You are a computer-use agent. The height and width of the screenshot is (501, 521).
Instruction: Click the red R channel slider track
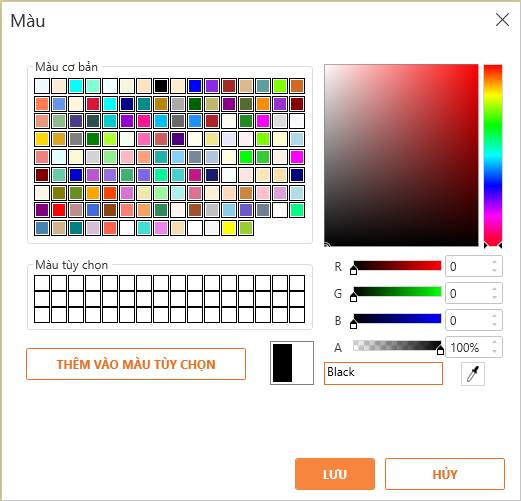click(x=397, y=266)
